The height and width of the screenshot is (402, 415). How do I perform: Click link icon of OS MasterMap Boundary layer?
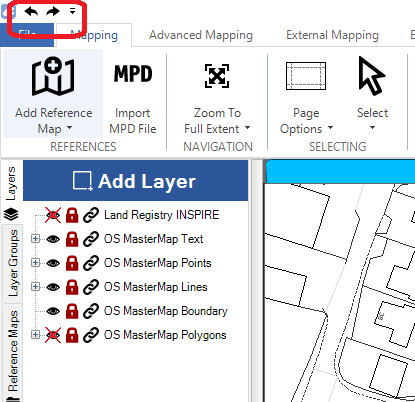click(91, 311)
